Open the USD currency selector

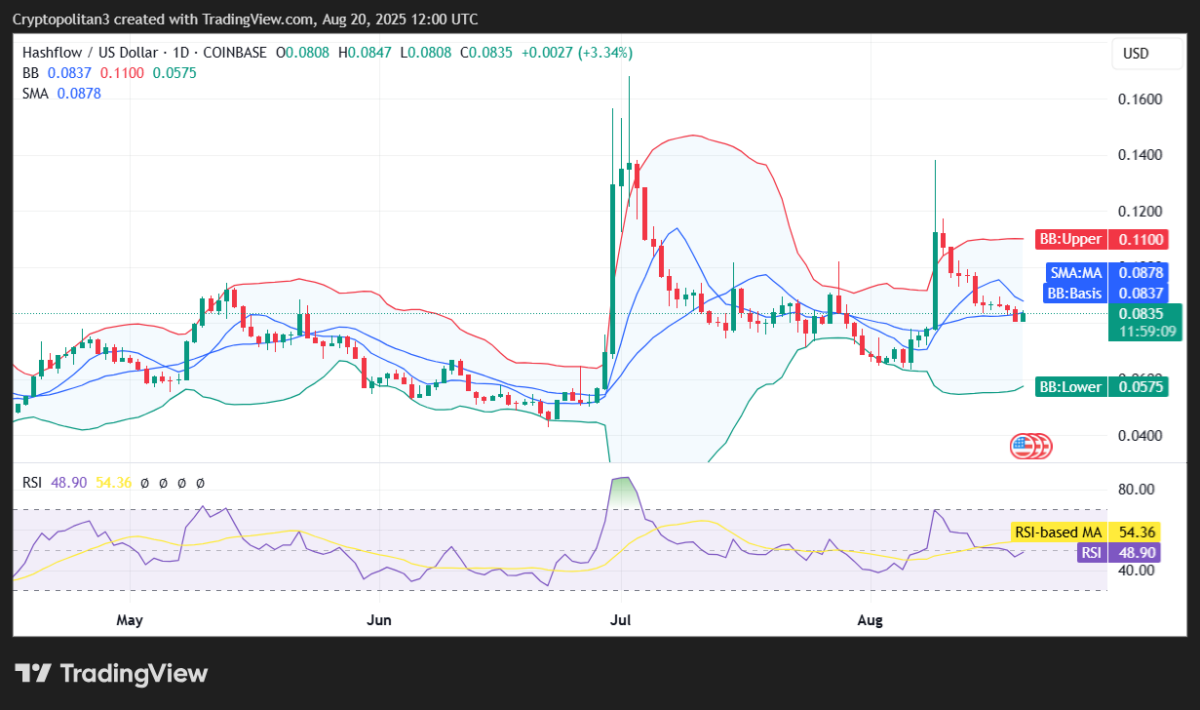pyautogui.click(x=1146, y=53)
